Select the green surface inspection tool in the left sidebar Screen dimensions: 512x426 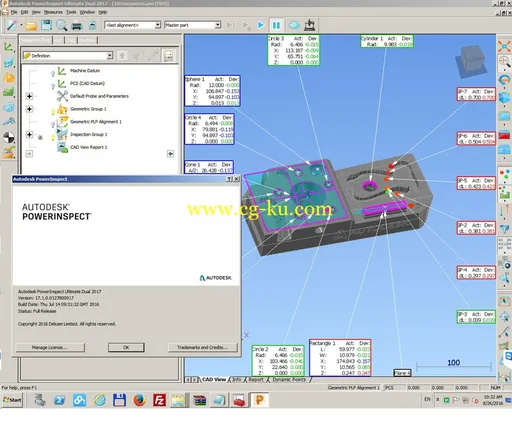(x=9, y=92)
